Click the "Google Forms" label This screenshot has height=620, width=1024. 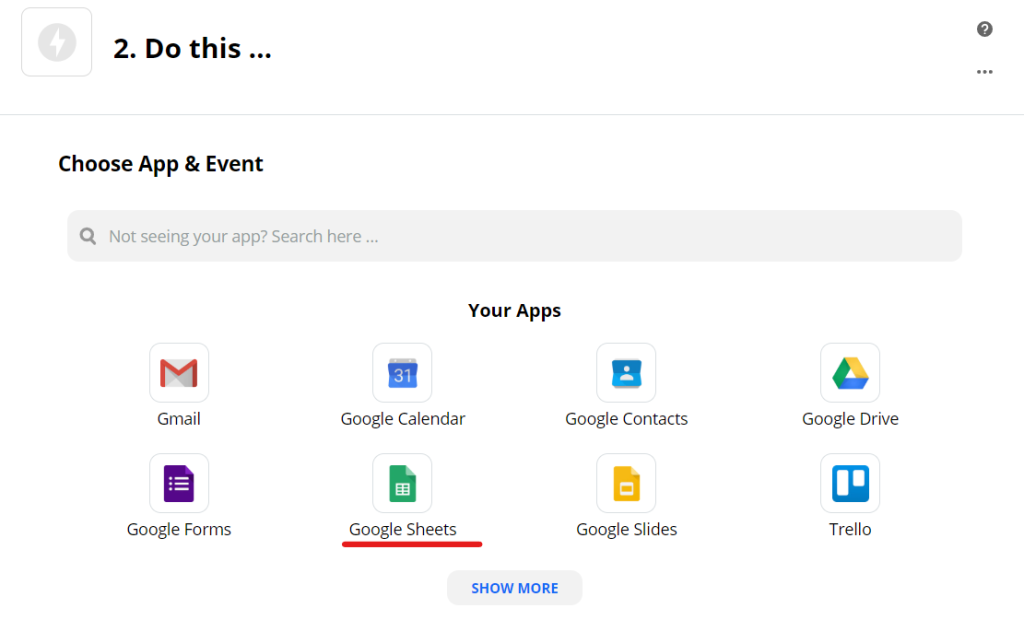179,529
